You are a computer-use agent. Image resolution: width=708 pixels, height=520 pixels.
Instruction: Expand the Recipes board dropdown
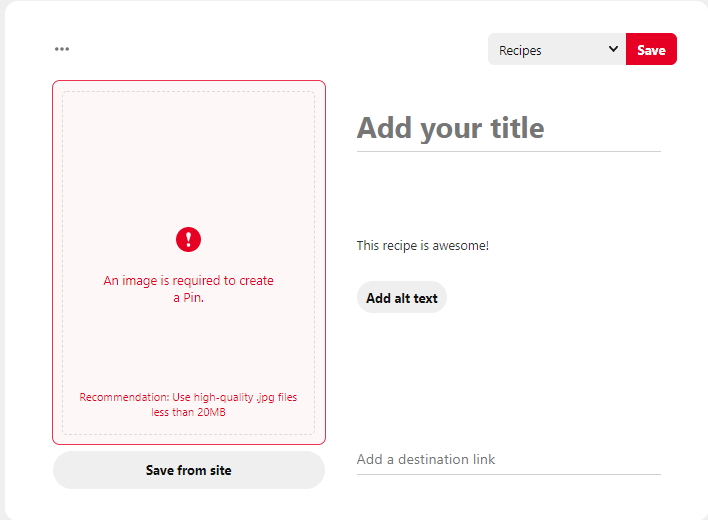click(556, 50)
